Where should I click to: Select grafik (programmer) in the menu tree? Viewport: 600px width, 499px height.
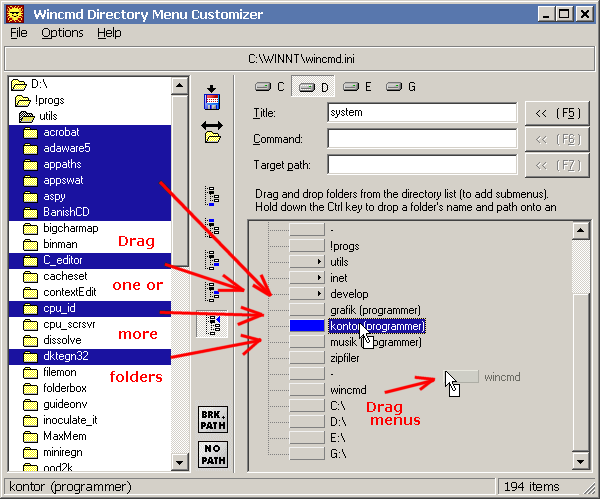(375, 310)
